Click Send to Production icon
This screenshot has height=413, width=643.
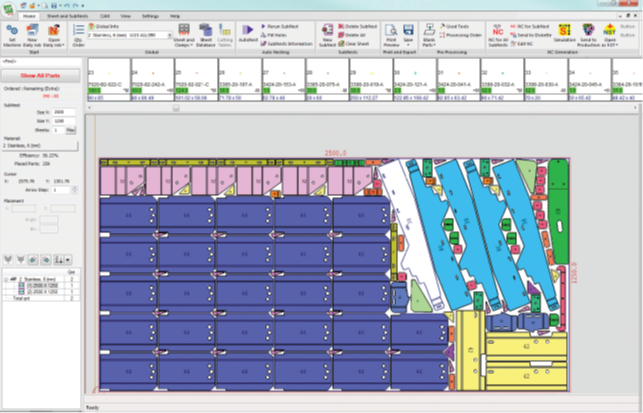pyautogui.click(x=589, y=36)
